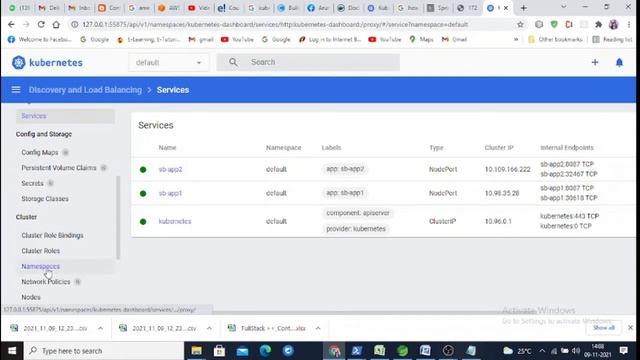The height and width of the screenshot is (360, 640).
Task: Open Persistent Volume Claims
Action: coord(59,168)
